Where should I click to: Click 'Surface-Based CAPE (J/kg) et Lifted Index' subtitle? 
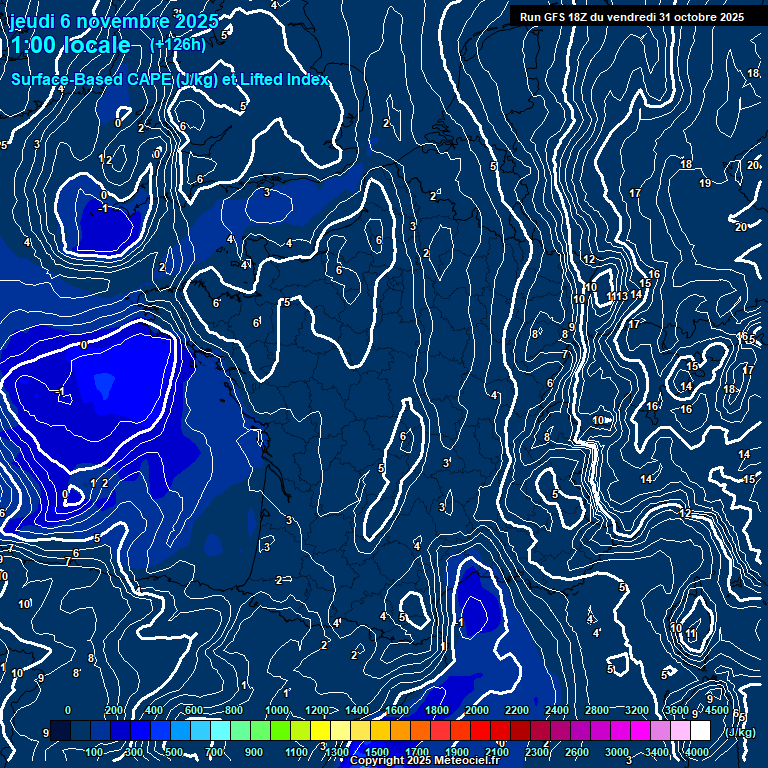click(x=169, y=79)
